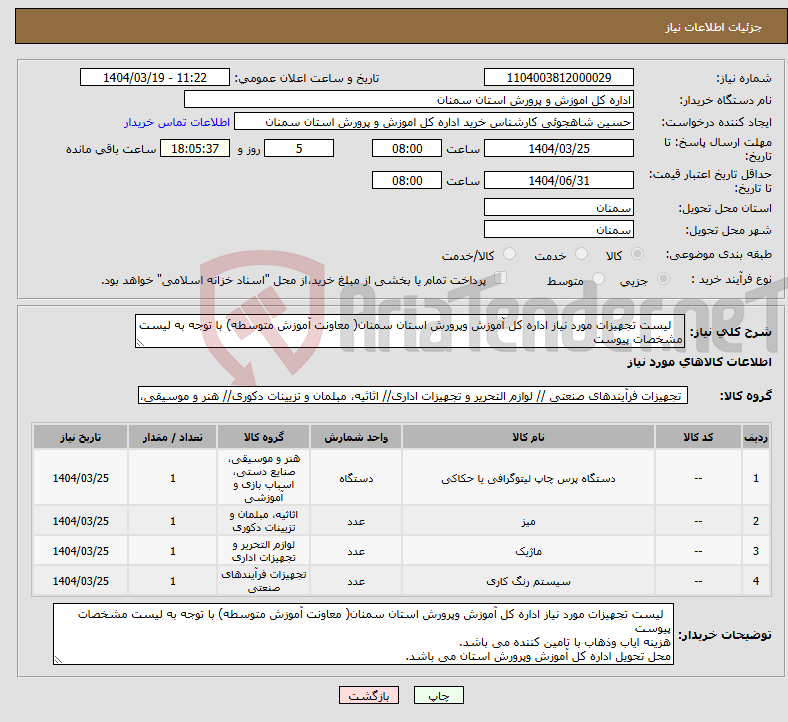Click the announcement date field 1404/03/19 - 11:22

[x=155, y=77]
